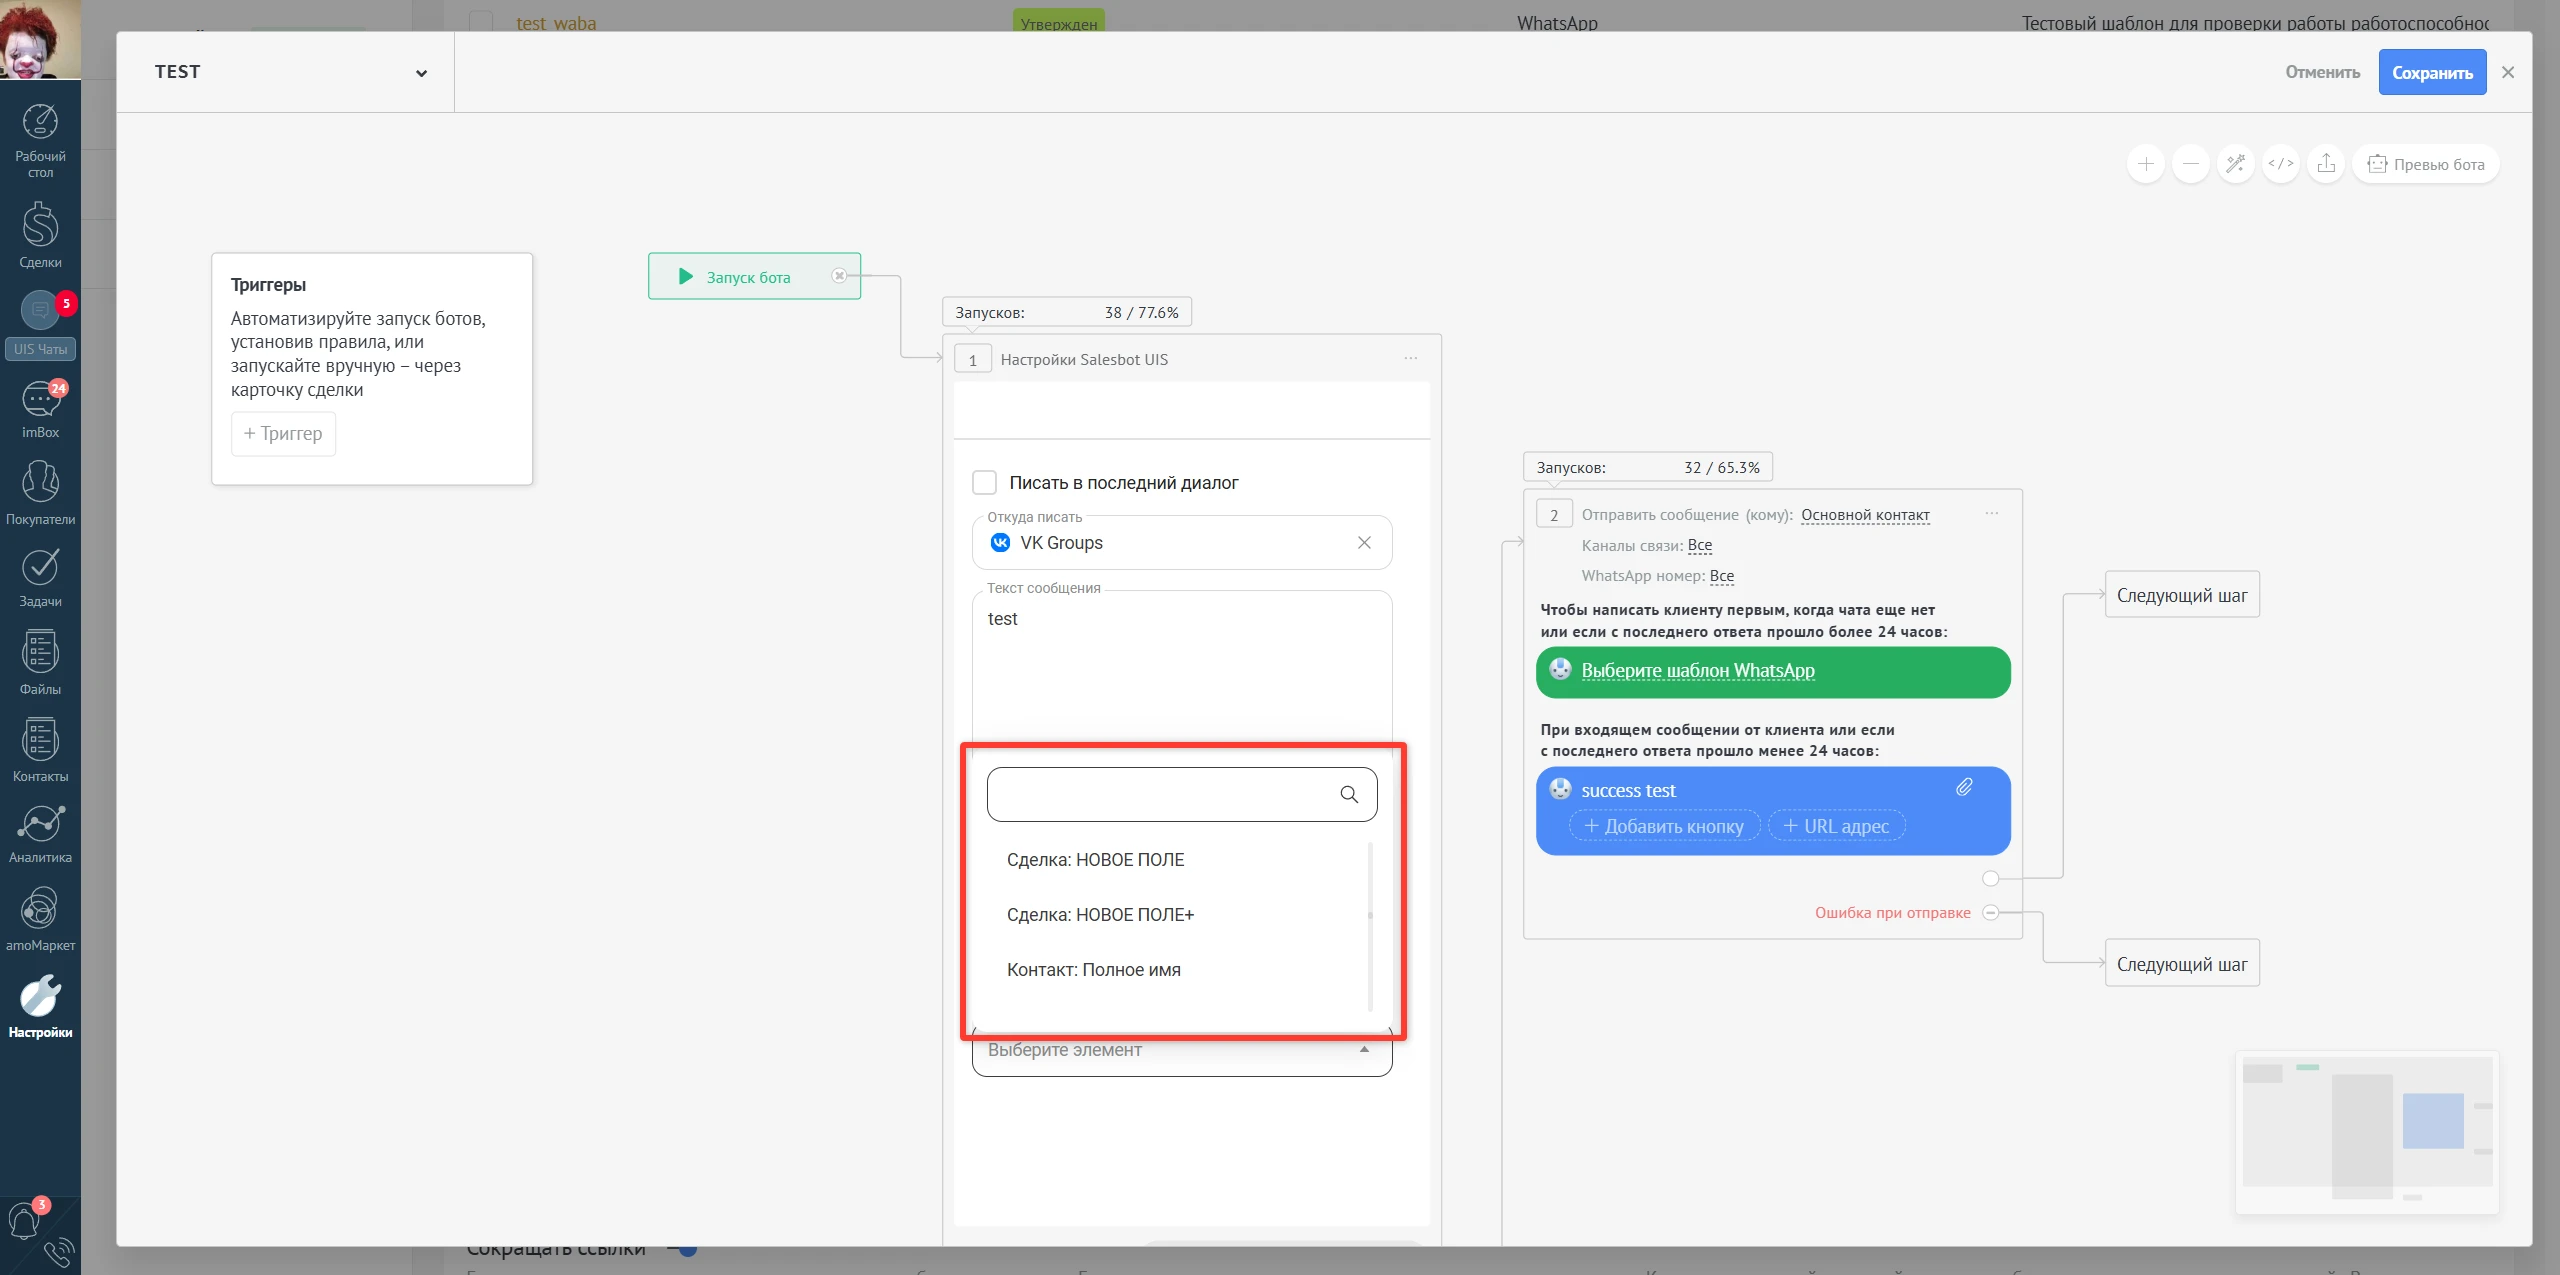Click the field search input box
The image size is (2560, 1275).
coord(1160,795)
